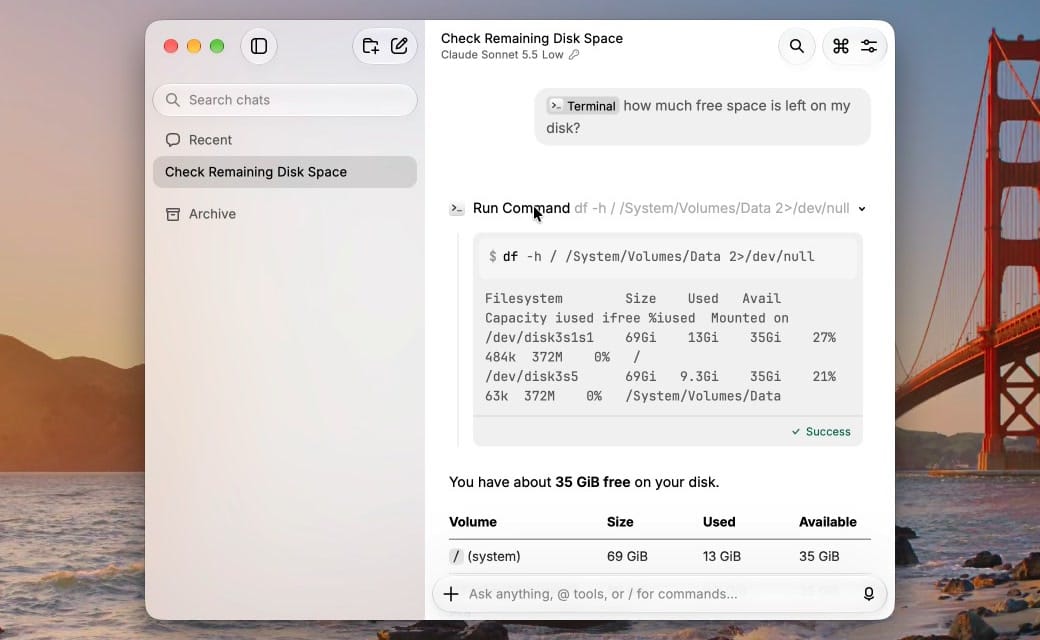Click the Recent chat bubble icon
This screenshot has height=640, width=1040.
pyautogui.click(x=172, y=140)
